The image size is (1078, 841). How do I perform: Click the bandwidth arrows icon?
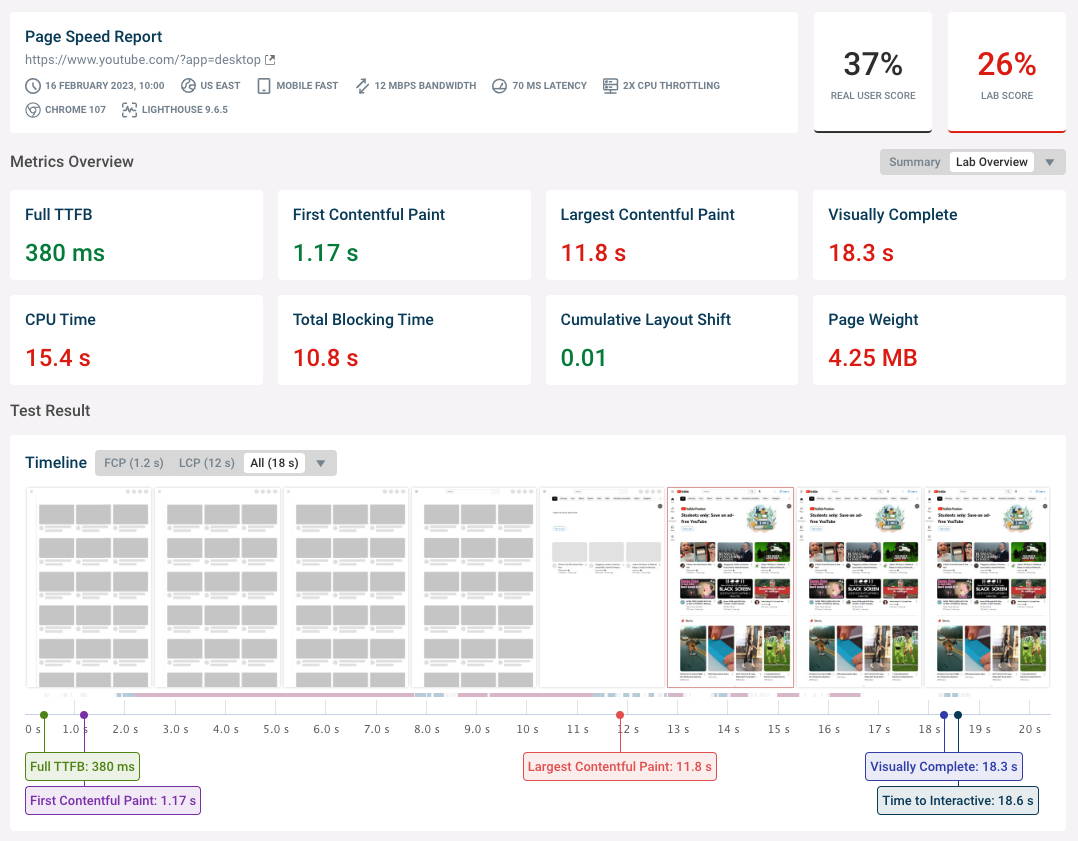pos(362,86)
